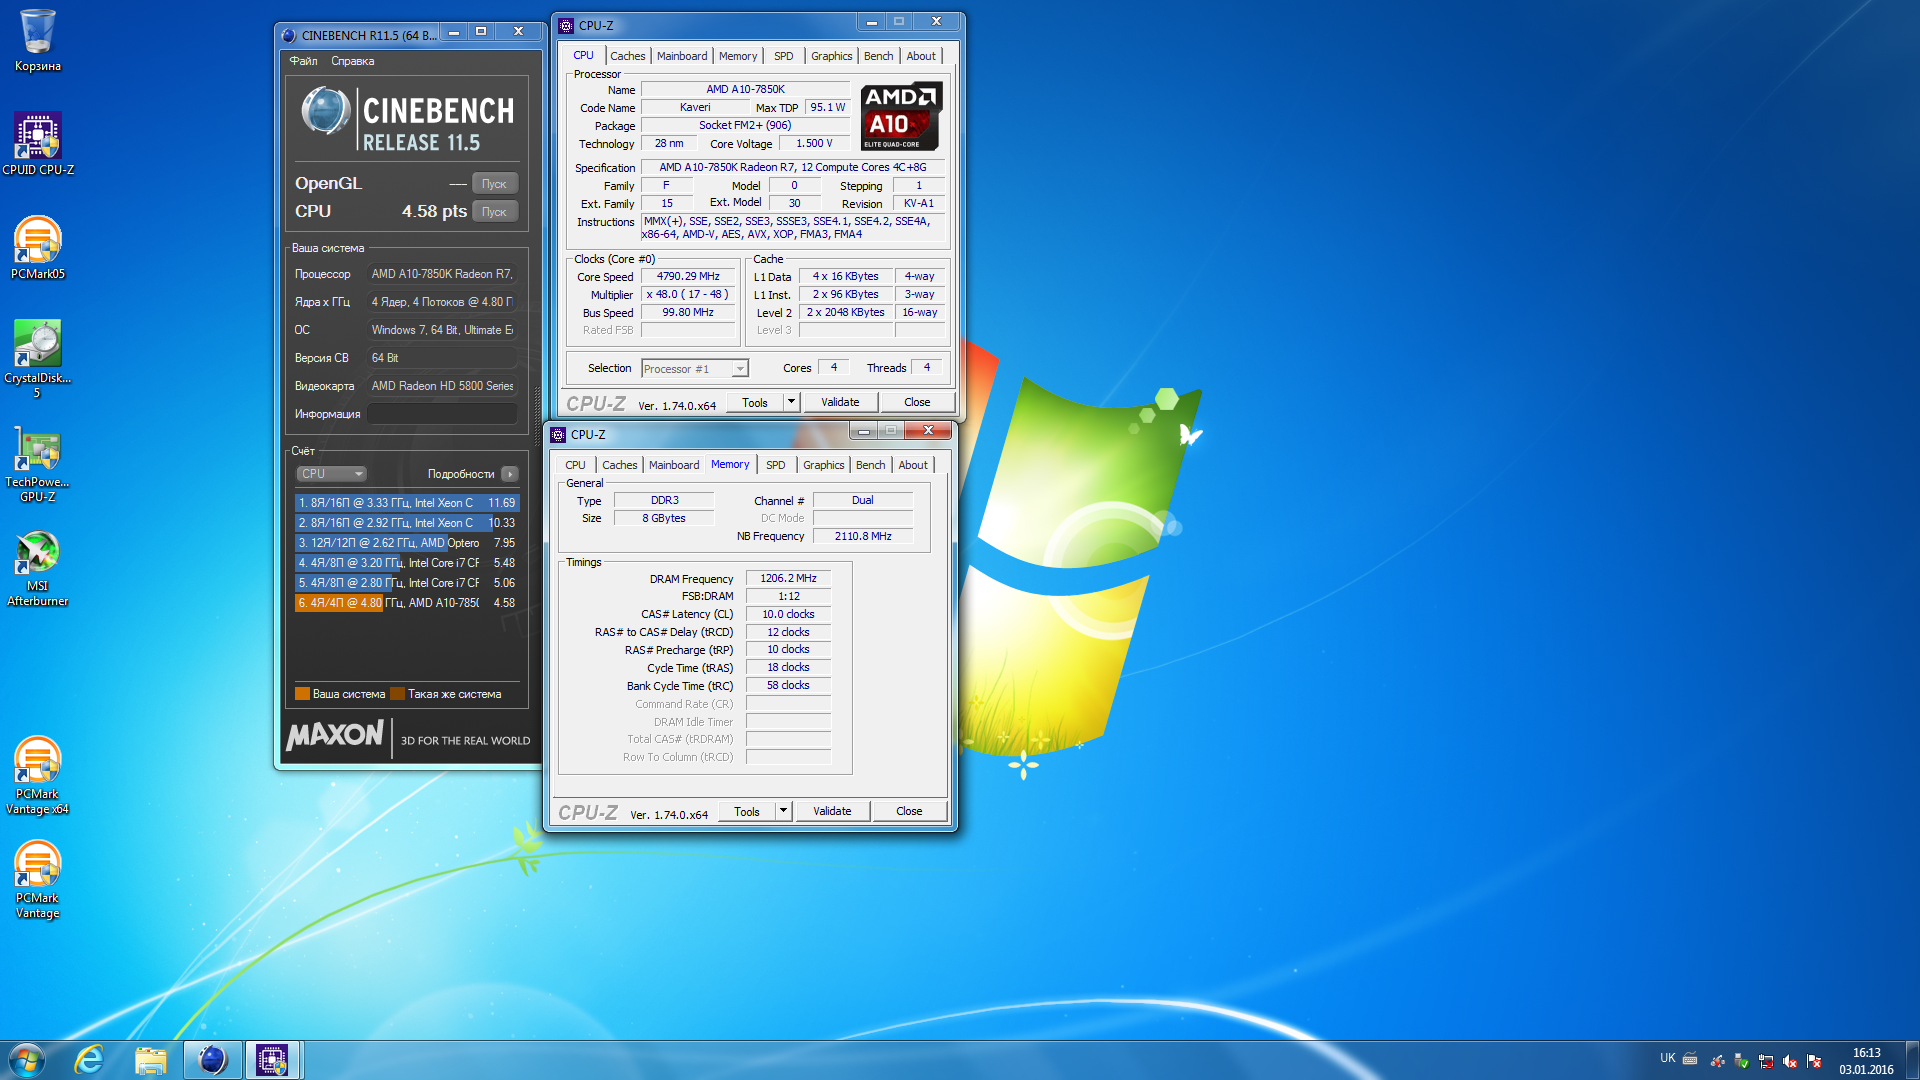Switch to CPU tab in lower CPU-Z
Image resolution: width=1920 pixels, height=1080 pixels.
575,465
